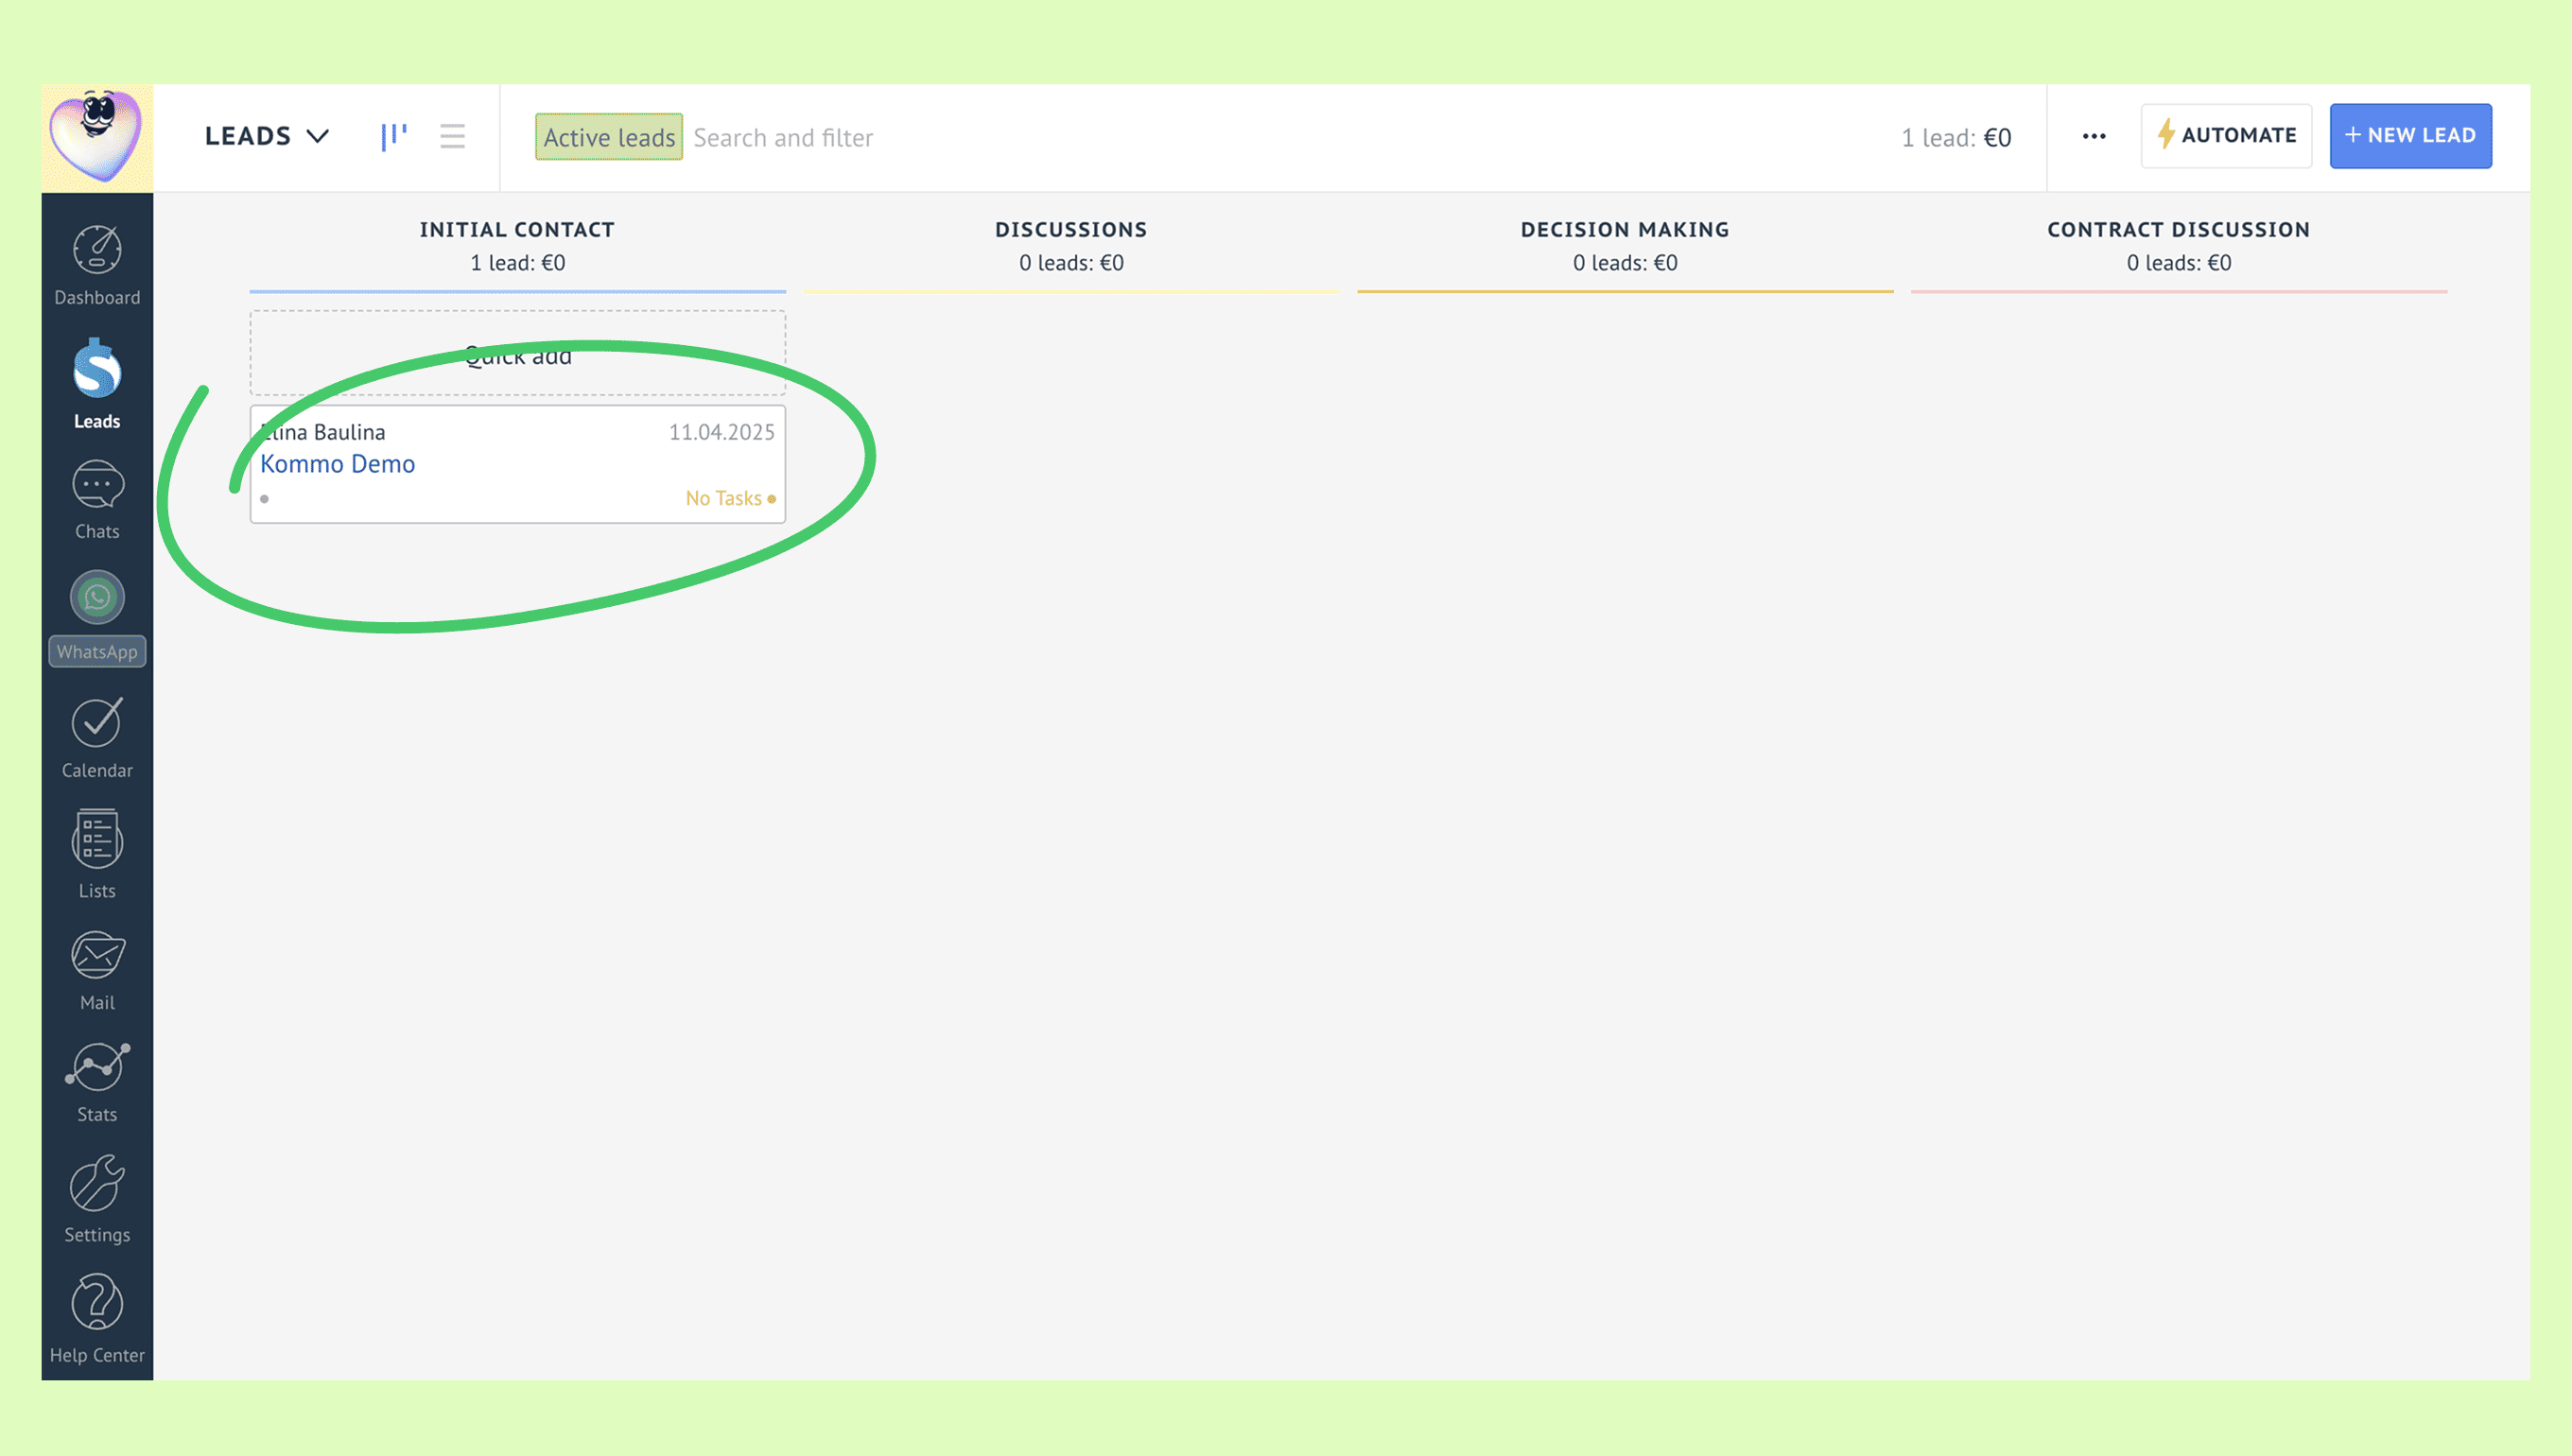2572x1456 pixels.
Task: Select the CONTRACT DISCUSSION stage header
Action: 2178,230
